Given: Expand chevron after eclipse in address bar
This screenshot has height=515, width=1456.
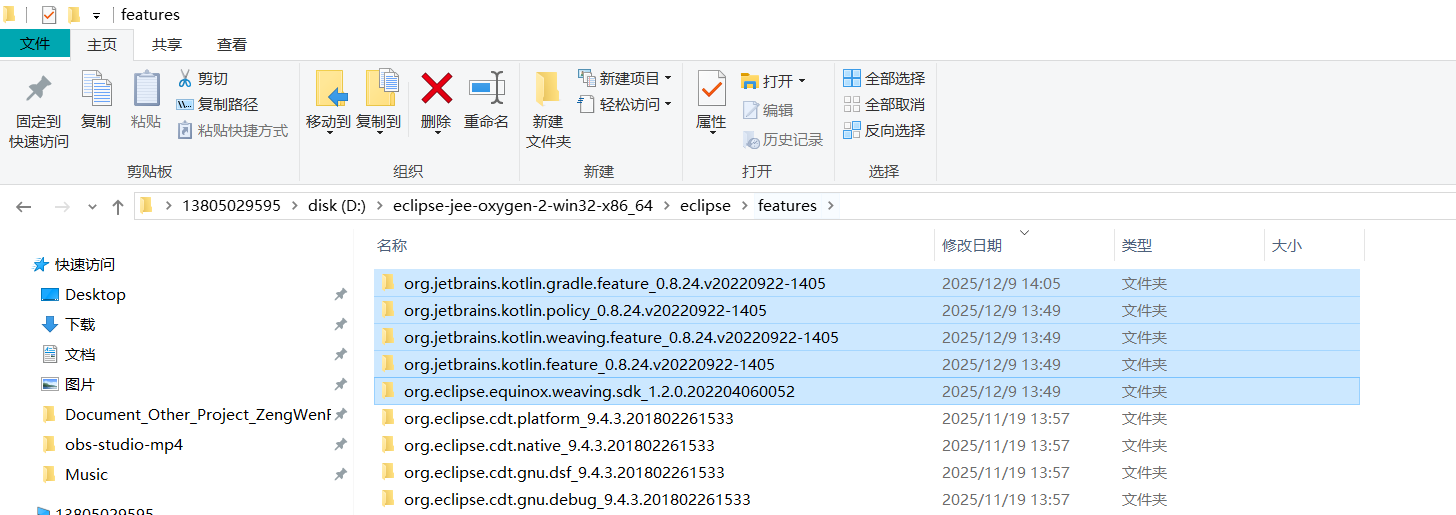Looking at the screenshot, I should [744, 206].
